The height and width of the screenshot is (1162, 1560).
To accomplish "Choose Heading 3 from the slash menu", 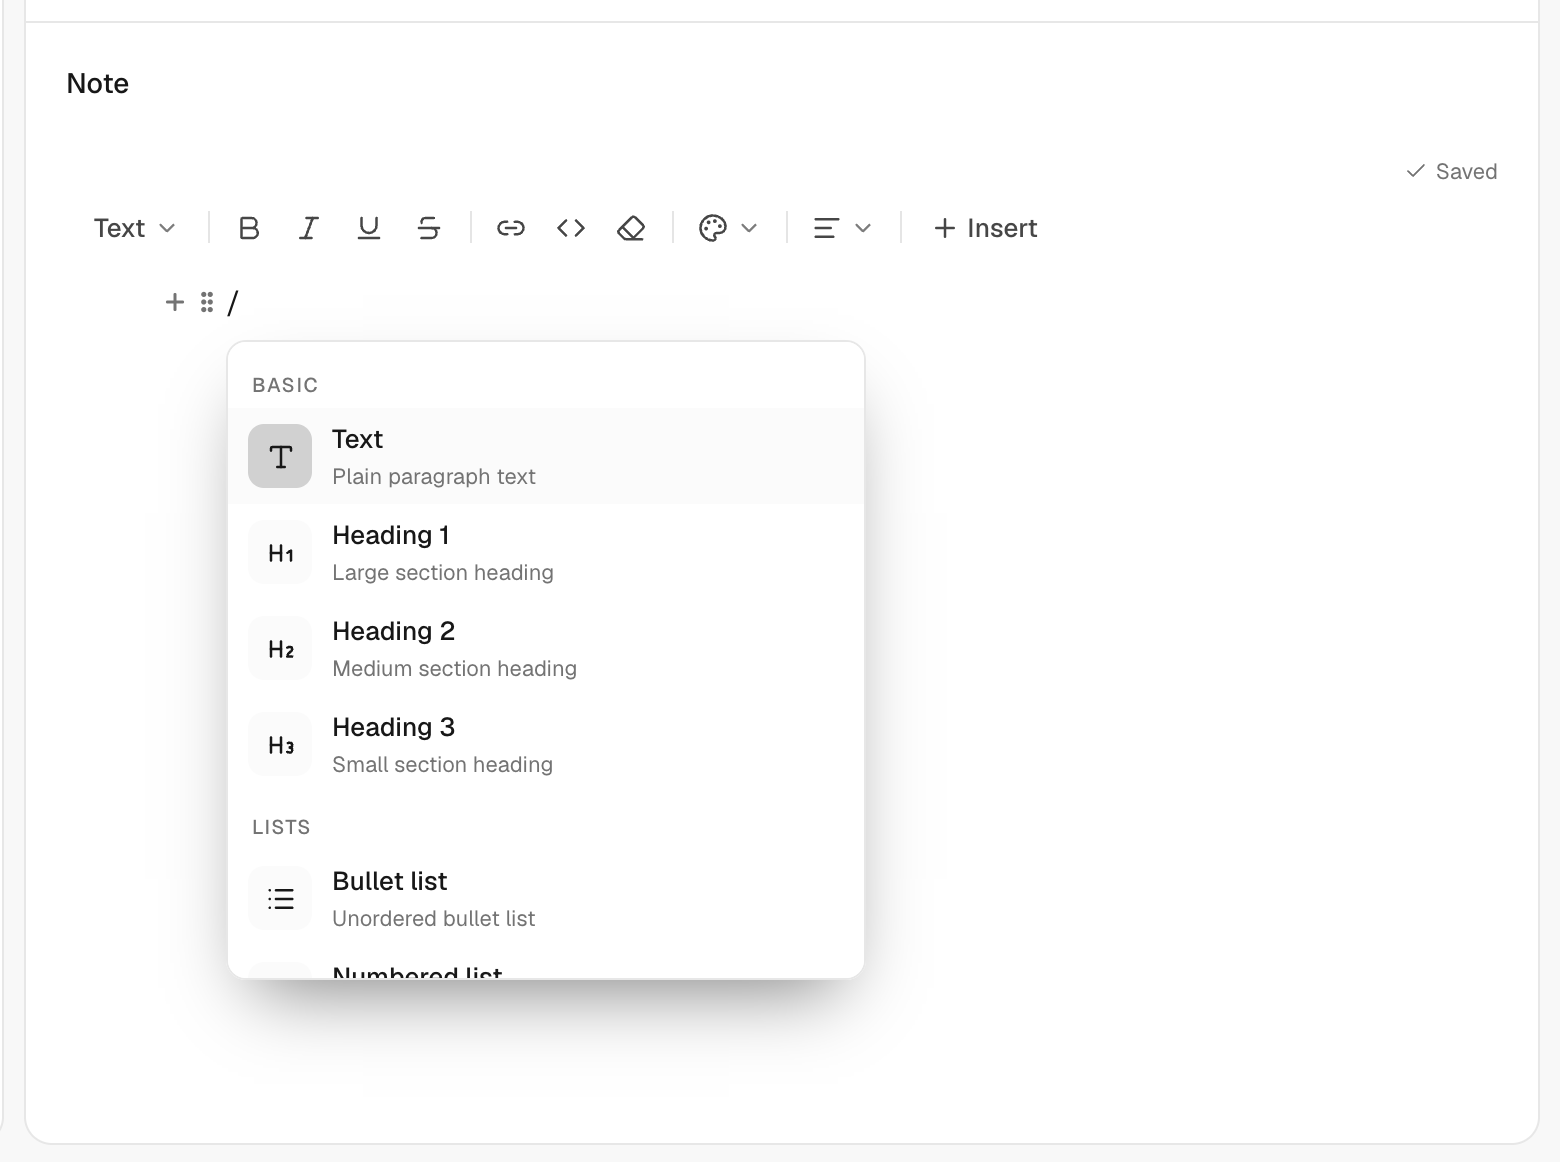I will click(546, 744).
